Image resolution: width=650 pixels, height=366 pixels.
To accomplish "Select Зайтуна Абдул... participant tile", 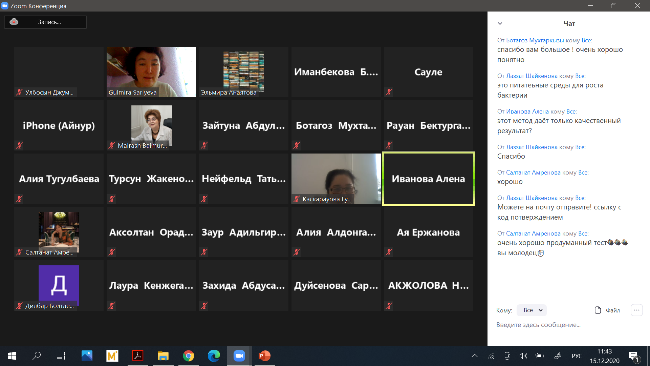I will tap(243, 125).
